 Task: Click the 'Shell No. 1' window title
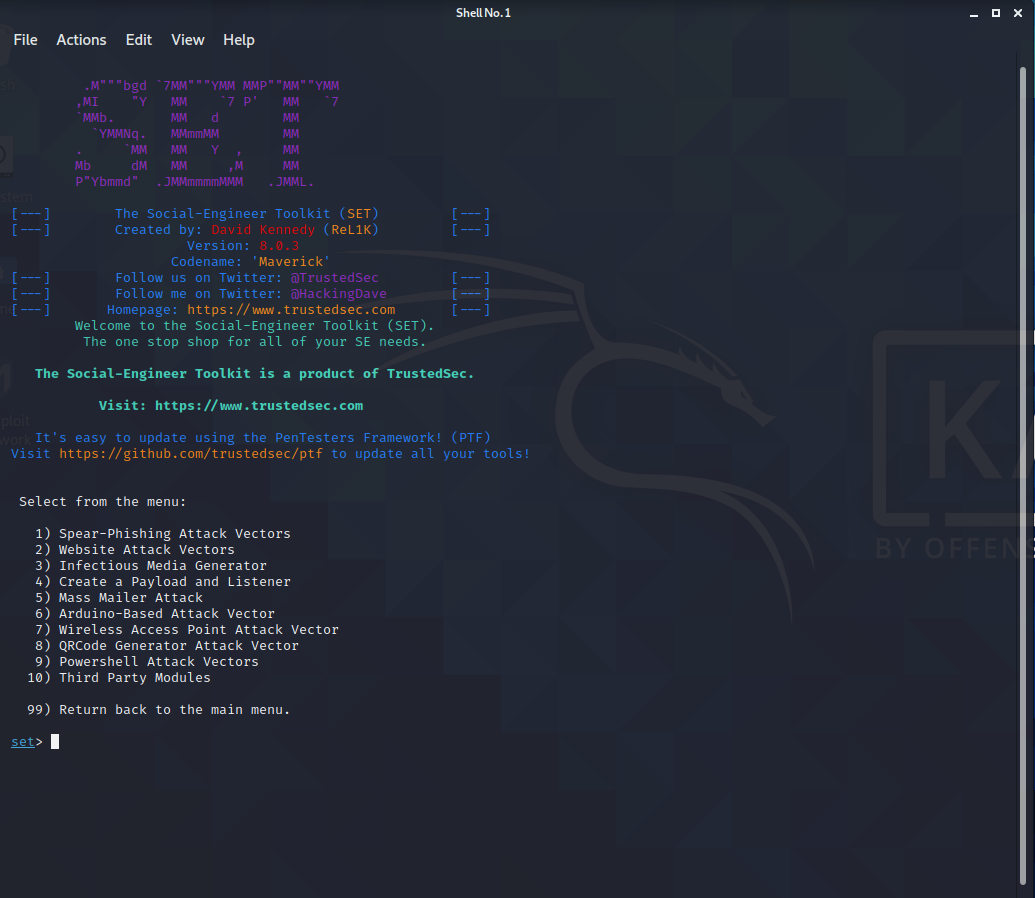pyautogui.click(x=483, y=13)
